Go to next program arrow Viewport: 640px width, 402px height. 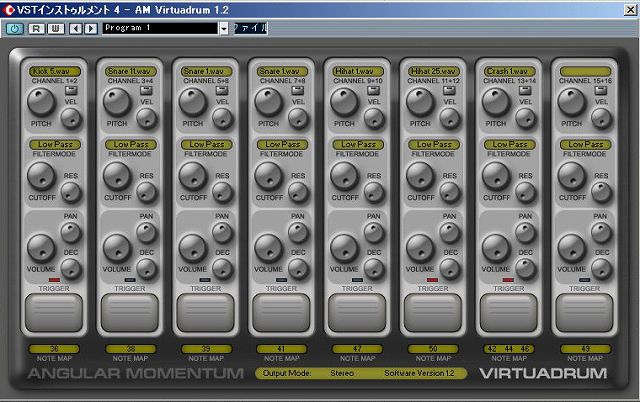[91, 29]
